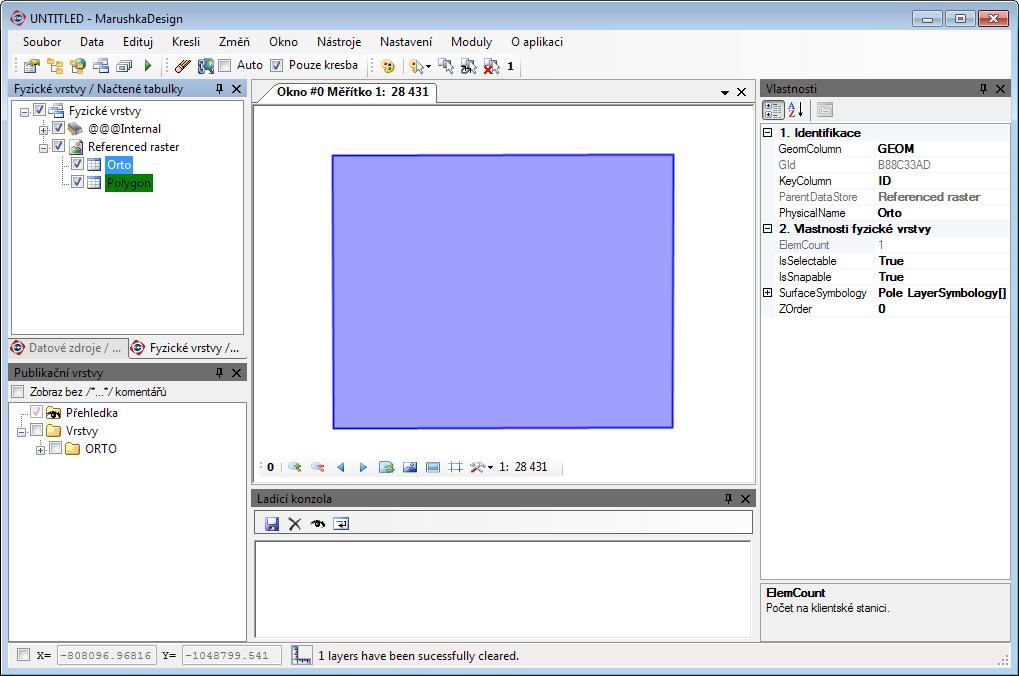Click the zoom out icon in map toolbar

(x=317, y=467)
